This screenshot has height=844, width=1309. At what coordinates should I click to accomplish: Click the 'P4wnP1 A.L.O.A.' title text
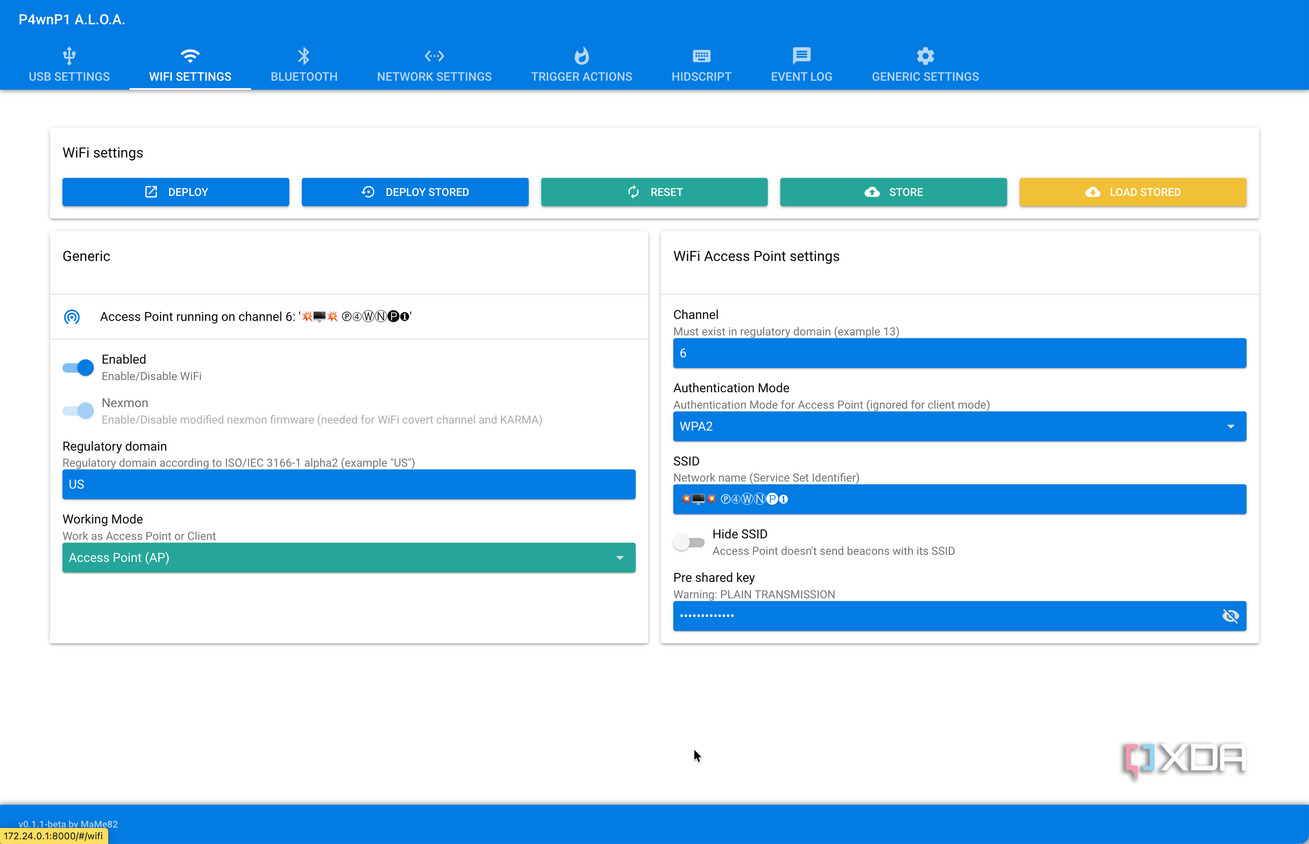pyautogui.click(x=72, y=20)
